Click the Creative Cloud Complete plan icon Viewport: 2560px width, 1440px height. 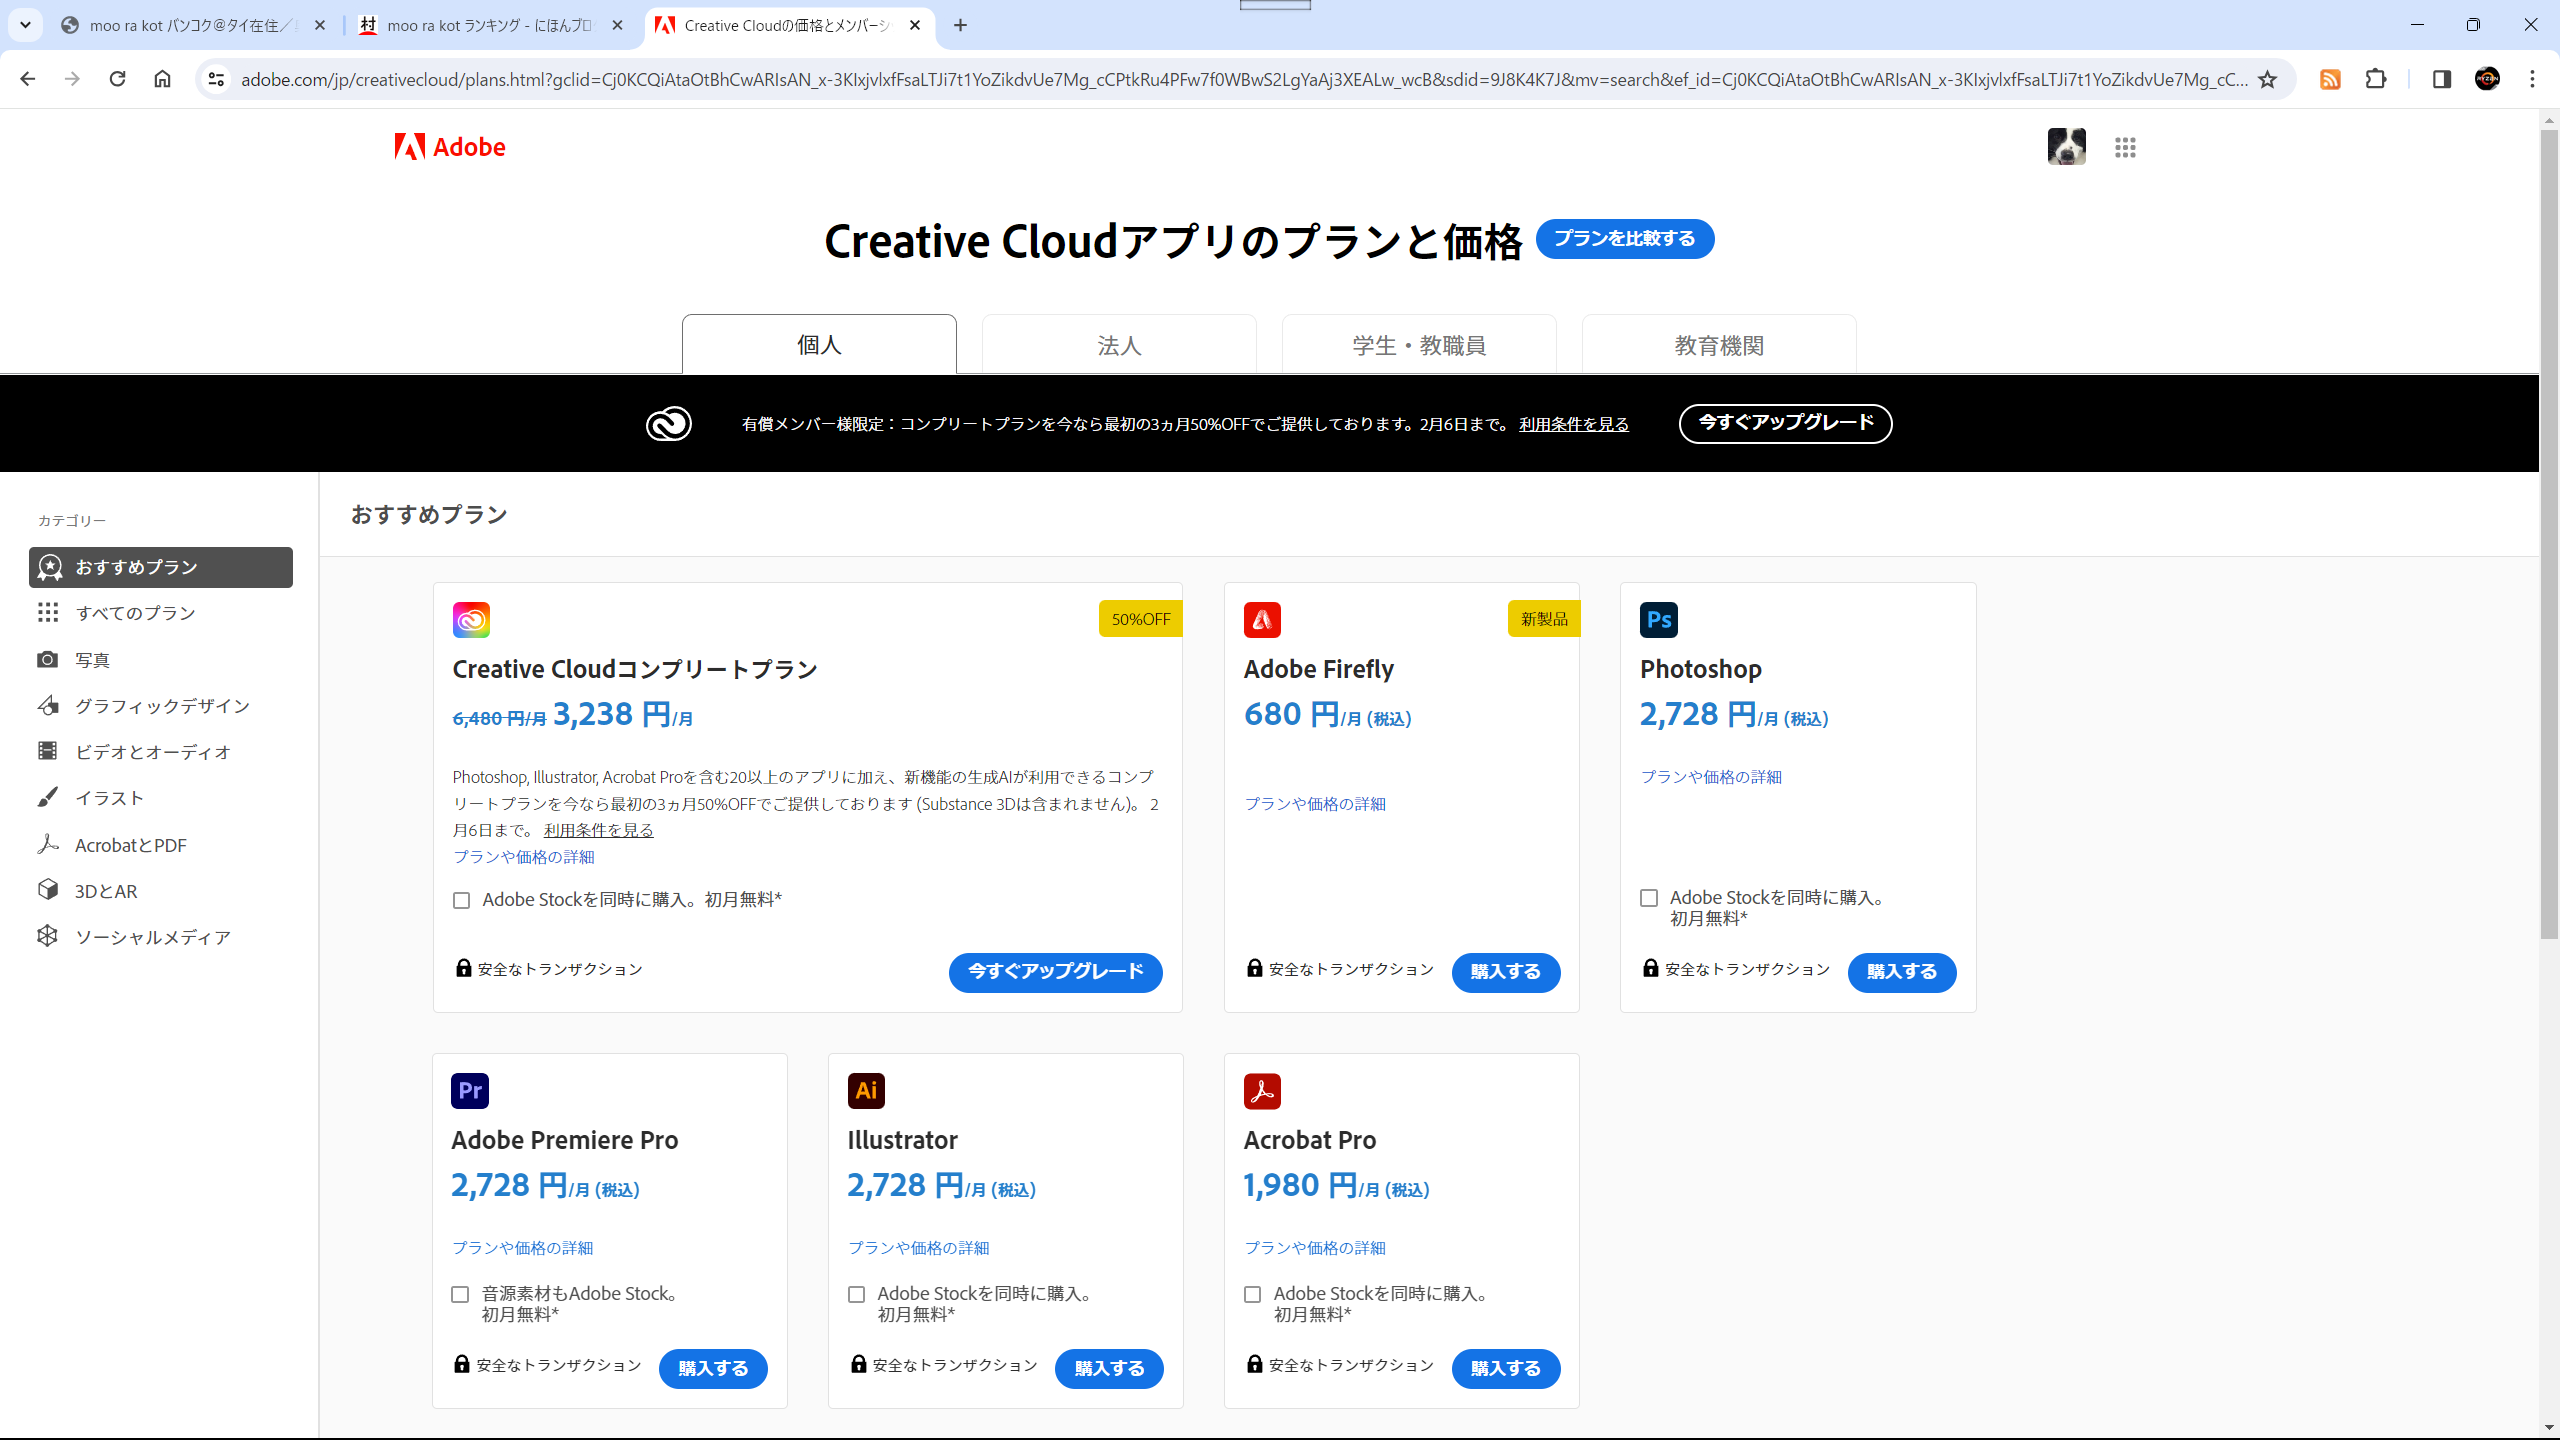[471, 620]
